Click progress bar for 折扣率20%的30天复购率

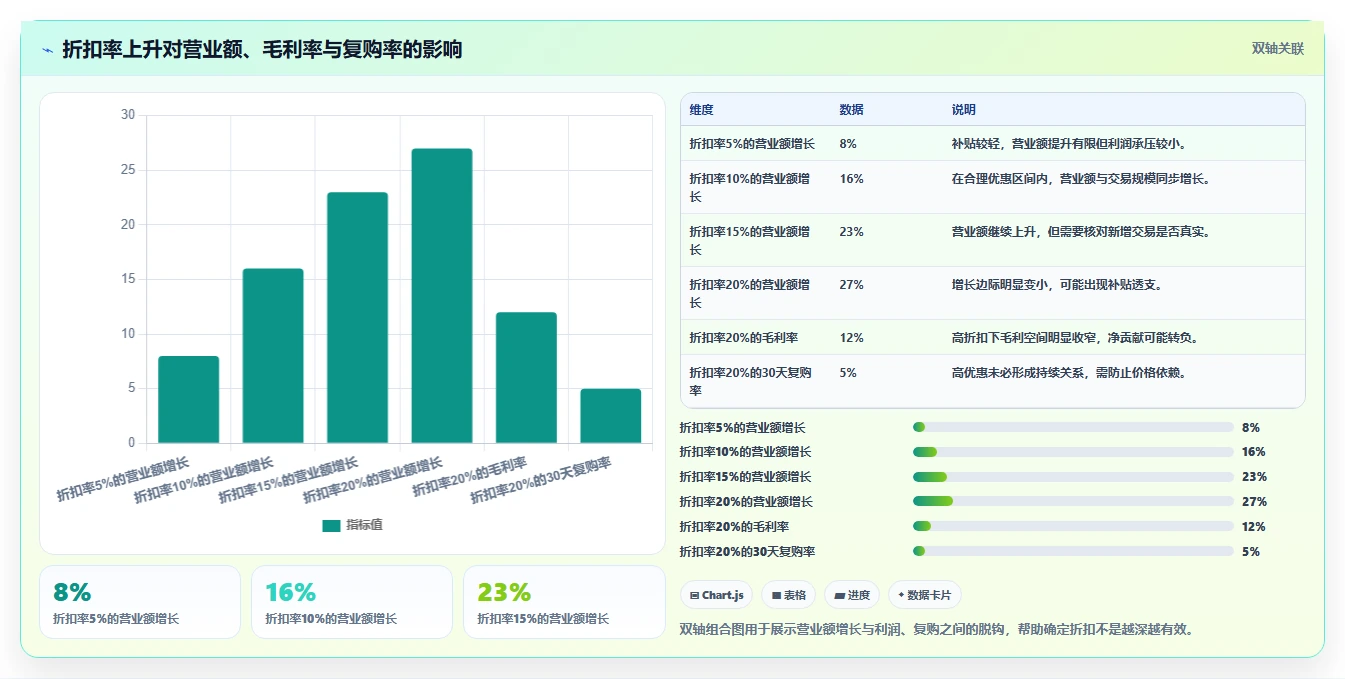tap(1073, 551)
